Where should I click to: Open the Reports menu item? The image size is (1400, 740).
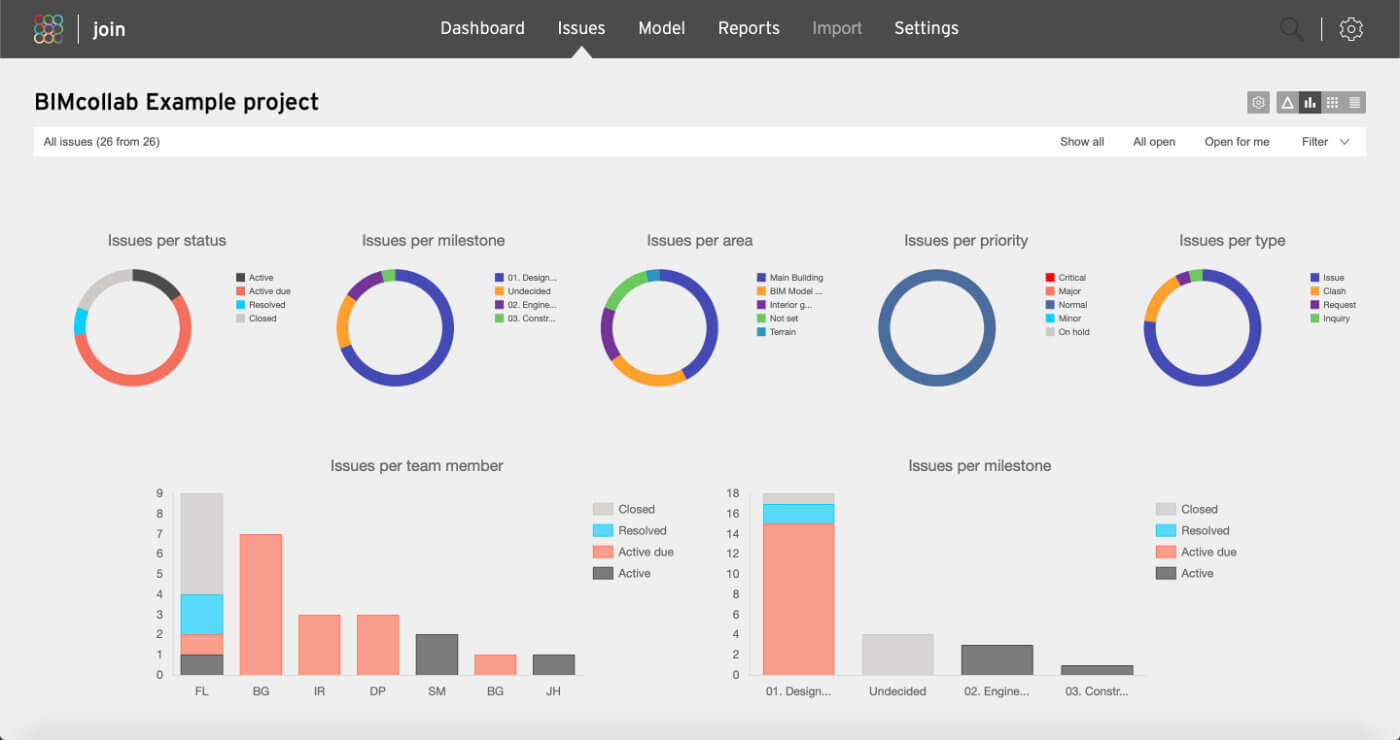coord(748,28)
